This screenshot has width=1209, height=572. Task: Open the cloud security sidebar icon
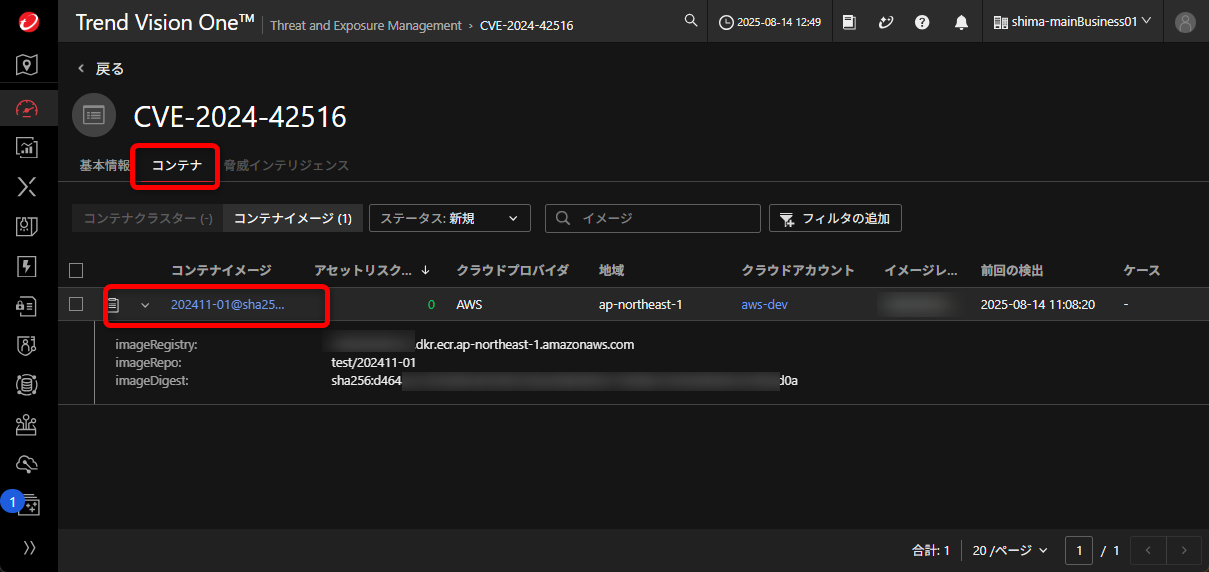pos(28,464)
